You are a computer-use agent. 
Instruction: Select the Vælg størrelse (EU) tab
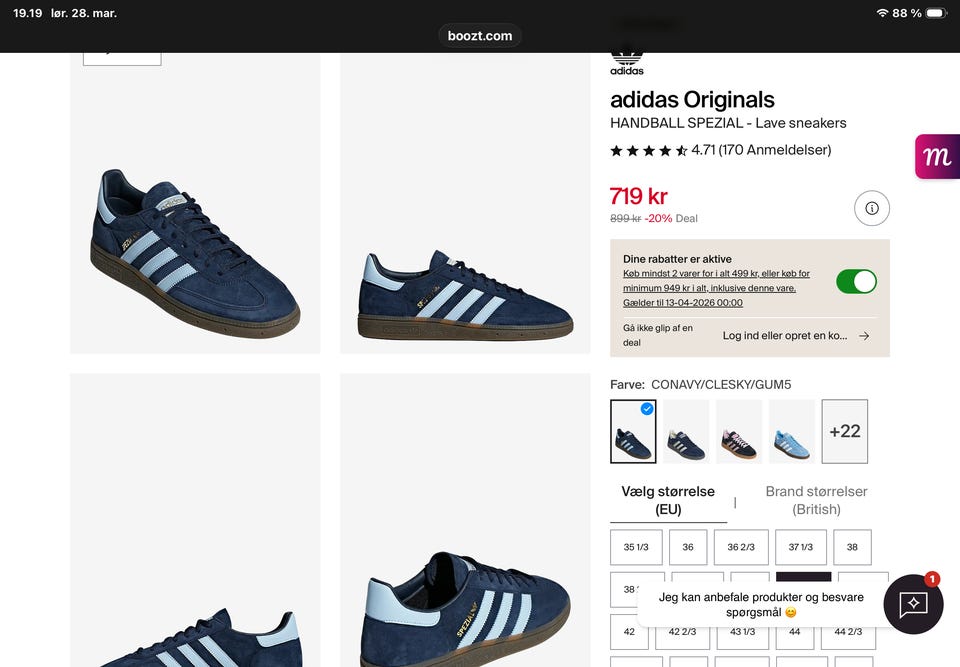pos(668,500)
